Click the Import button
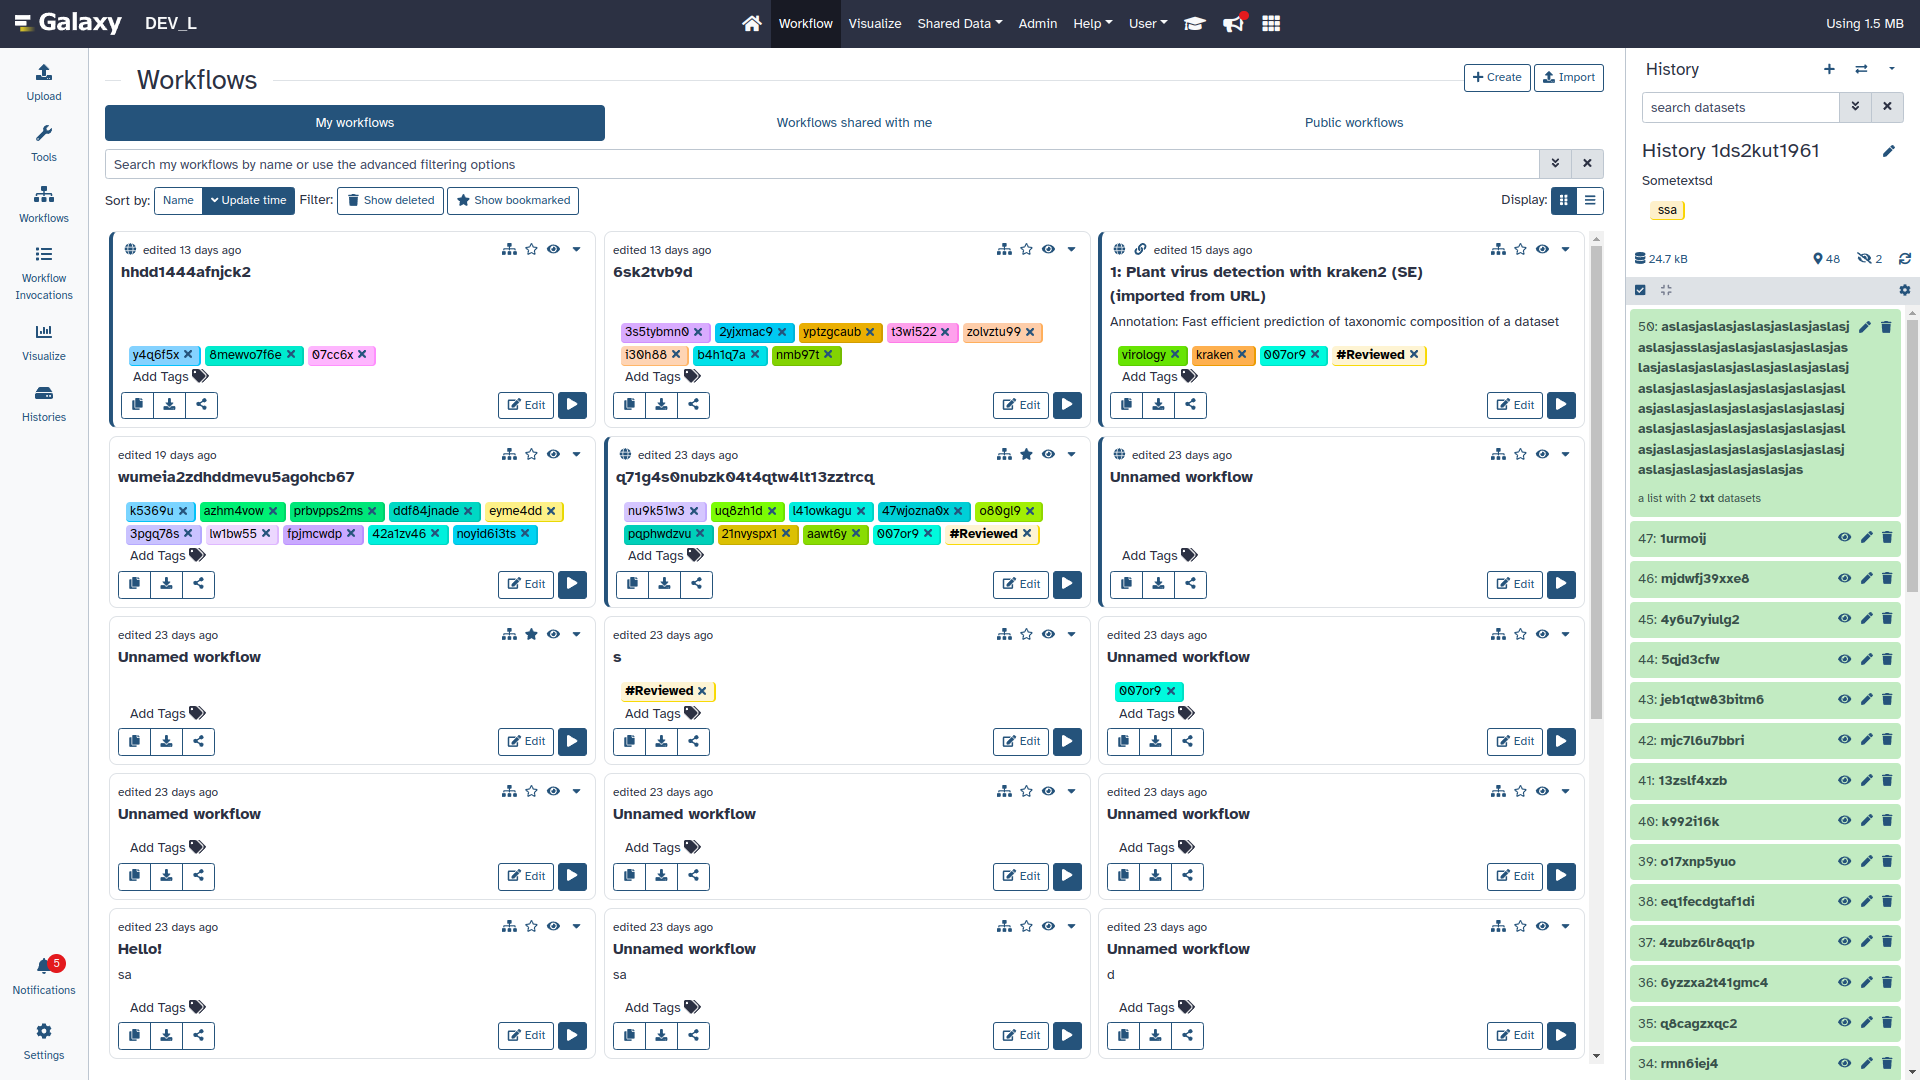 click(x=1568, y=77)
